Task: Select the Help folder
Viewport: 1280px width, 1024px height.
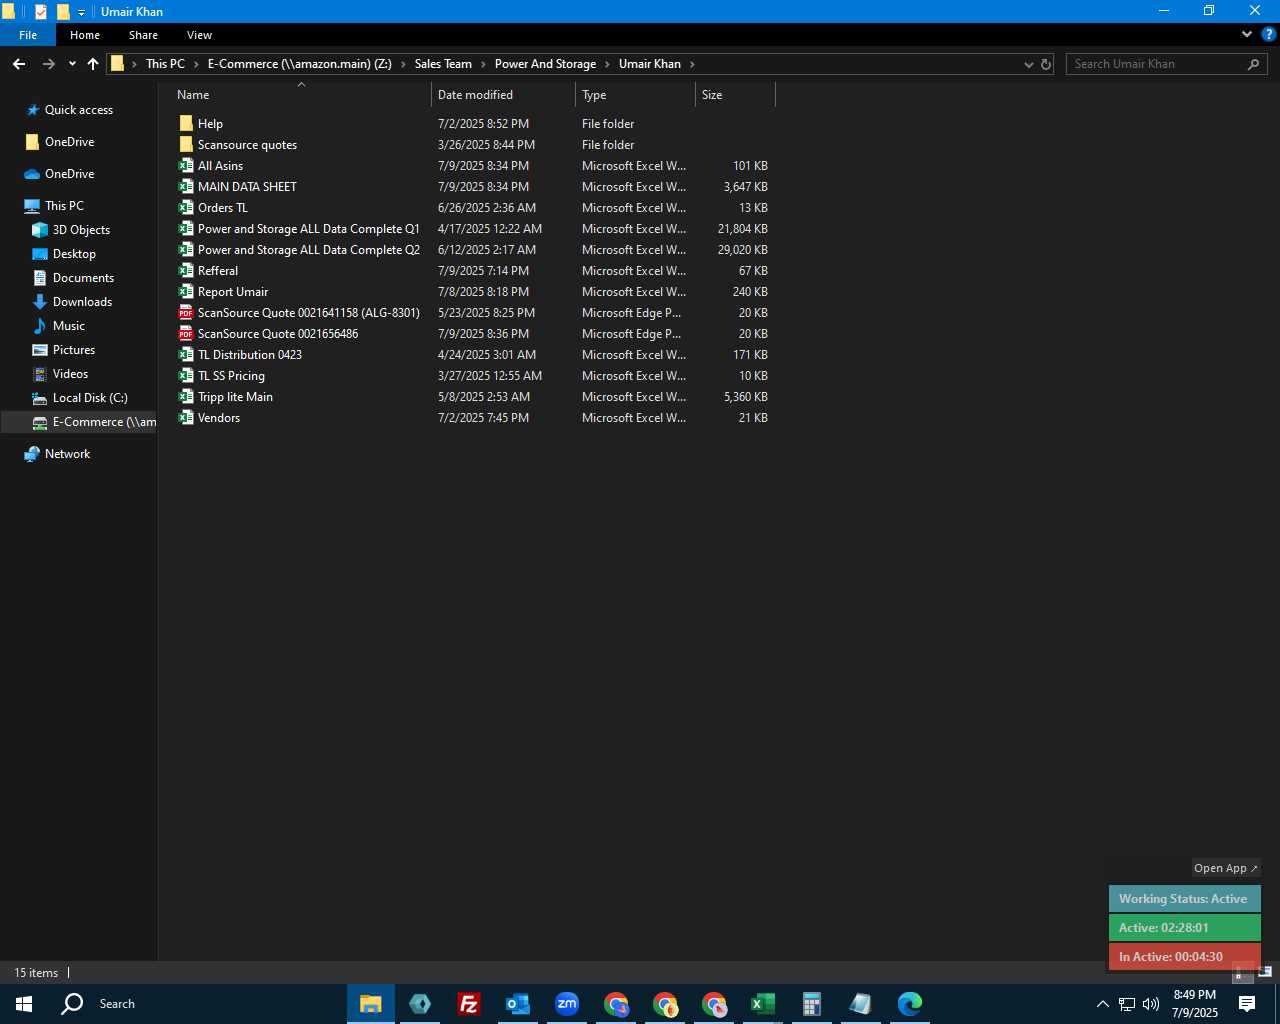Action: 210,124
